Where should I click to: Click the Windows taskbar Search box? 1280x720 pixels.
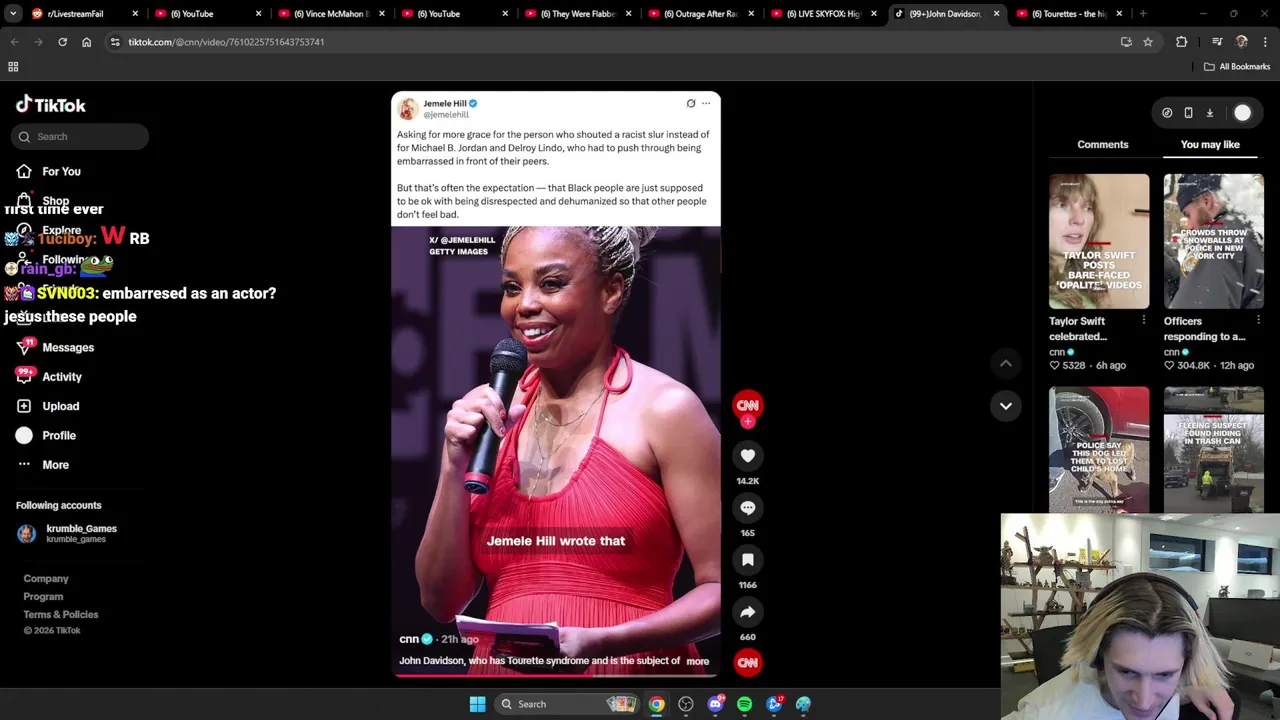tap(566, 704)
